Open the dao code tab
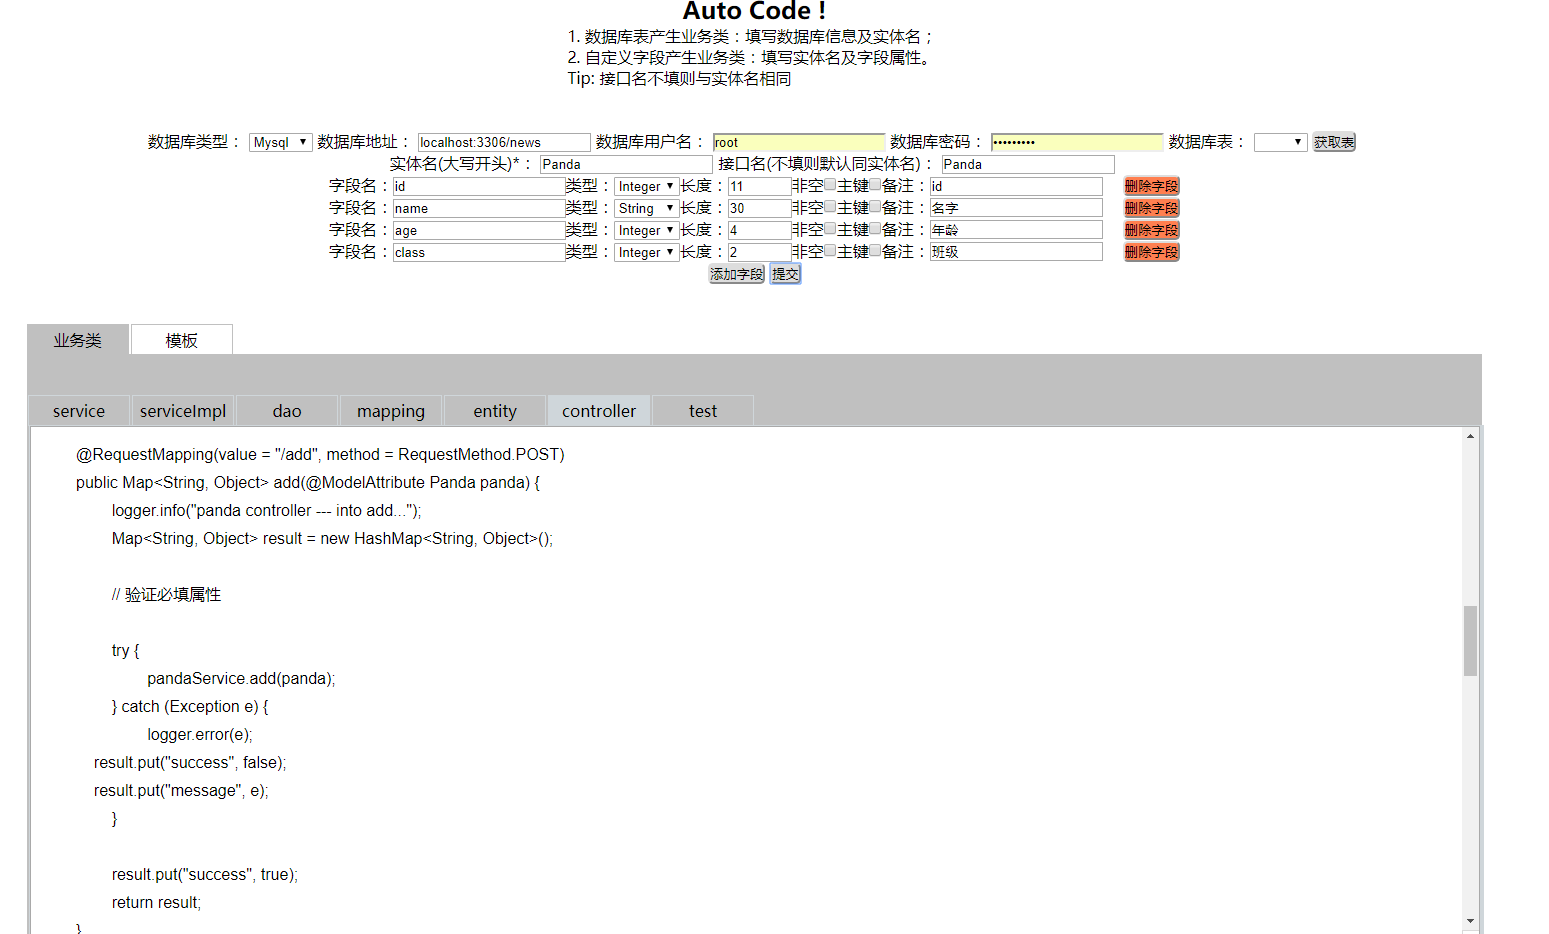This screenshot has height=934, width=1549. (287, 411)
